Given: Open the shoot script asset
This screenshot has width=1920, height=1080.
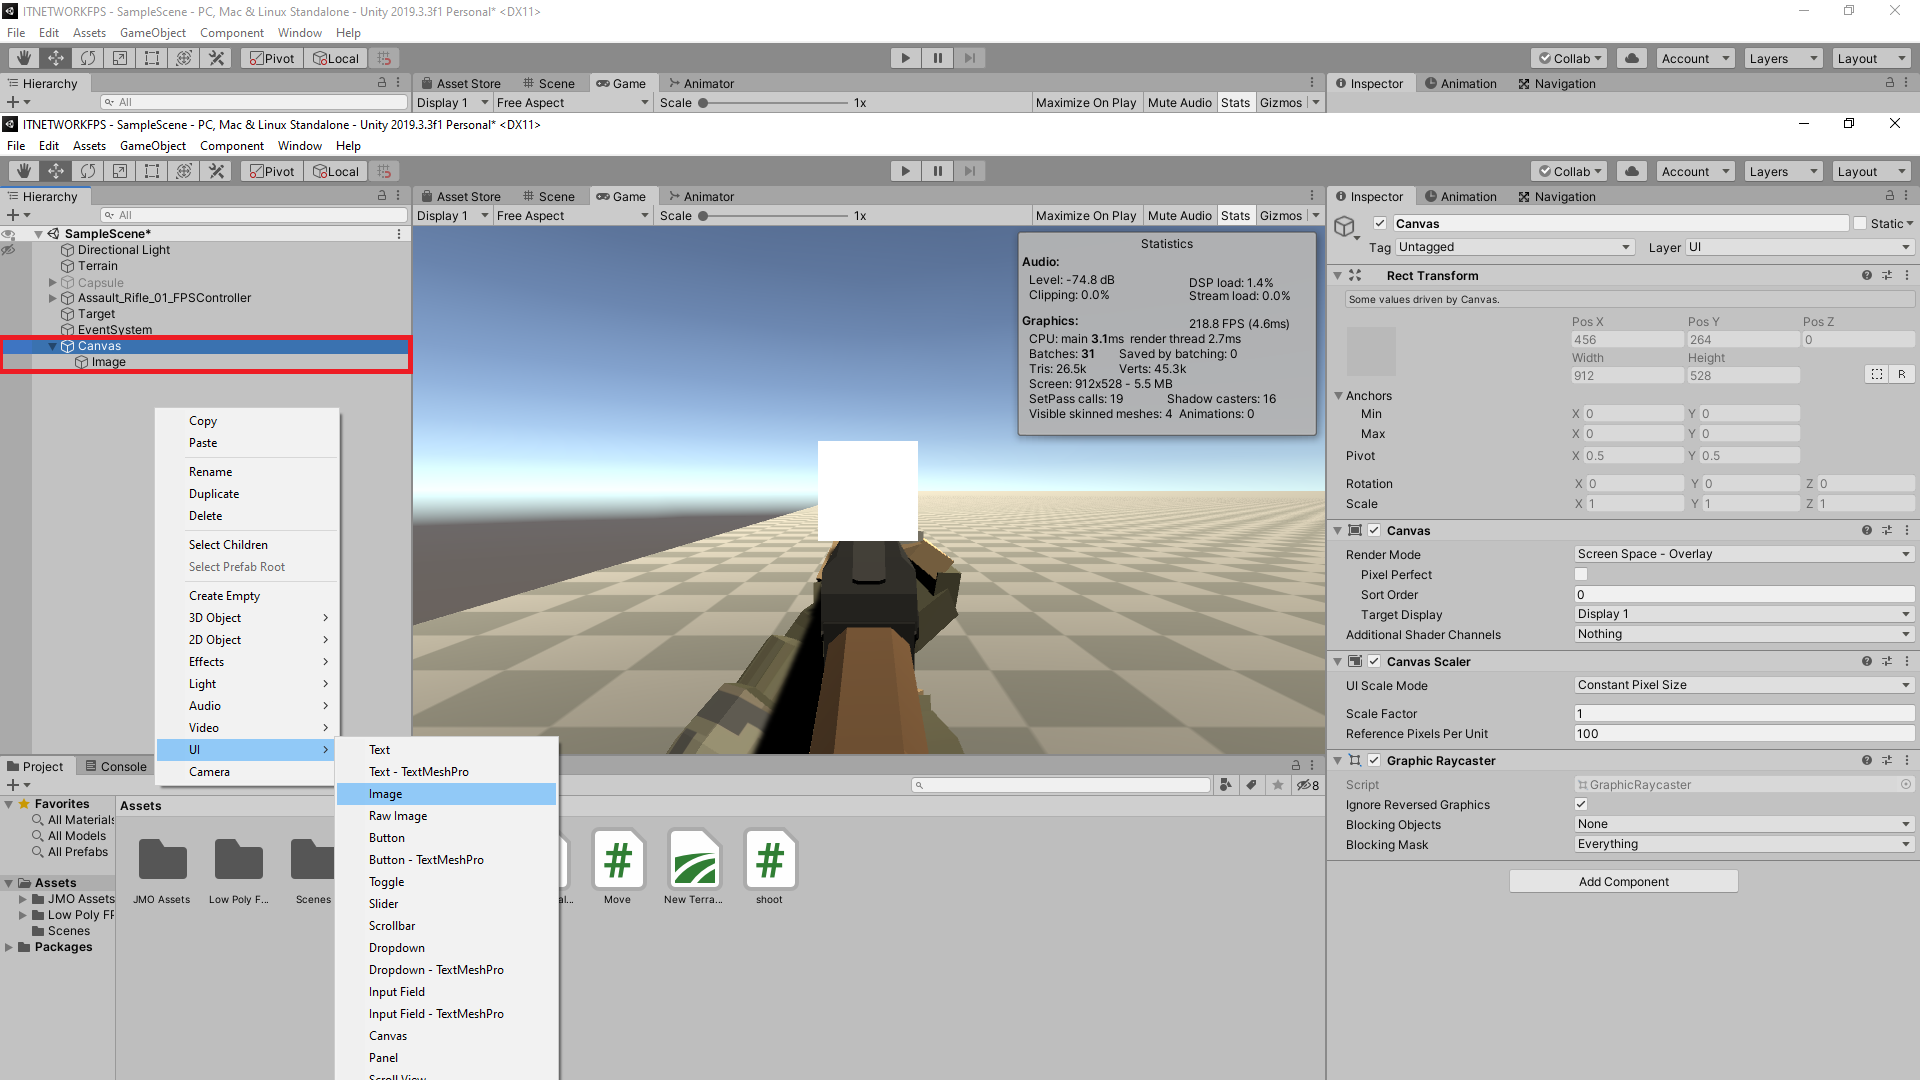Looking at the screenshot, I should click(770, 860).
